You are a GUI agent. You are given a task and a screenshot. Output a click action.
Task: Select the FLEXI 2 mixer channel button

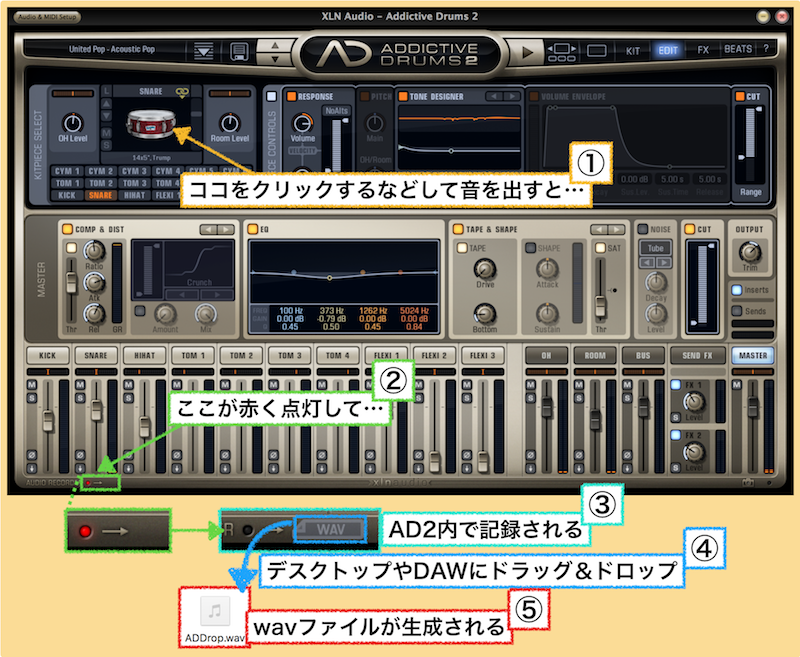coord(434,356)
